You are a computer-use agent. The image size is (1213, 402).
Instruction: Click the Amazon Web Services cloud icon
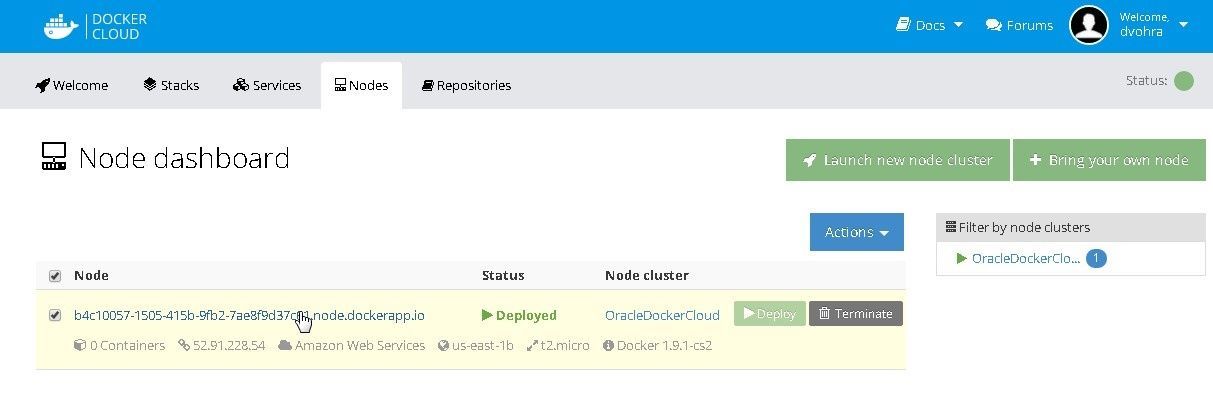pyautogui.click(x=285, y=345)
